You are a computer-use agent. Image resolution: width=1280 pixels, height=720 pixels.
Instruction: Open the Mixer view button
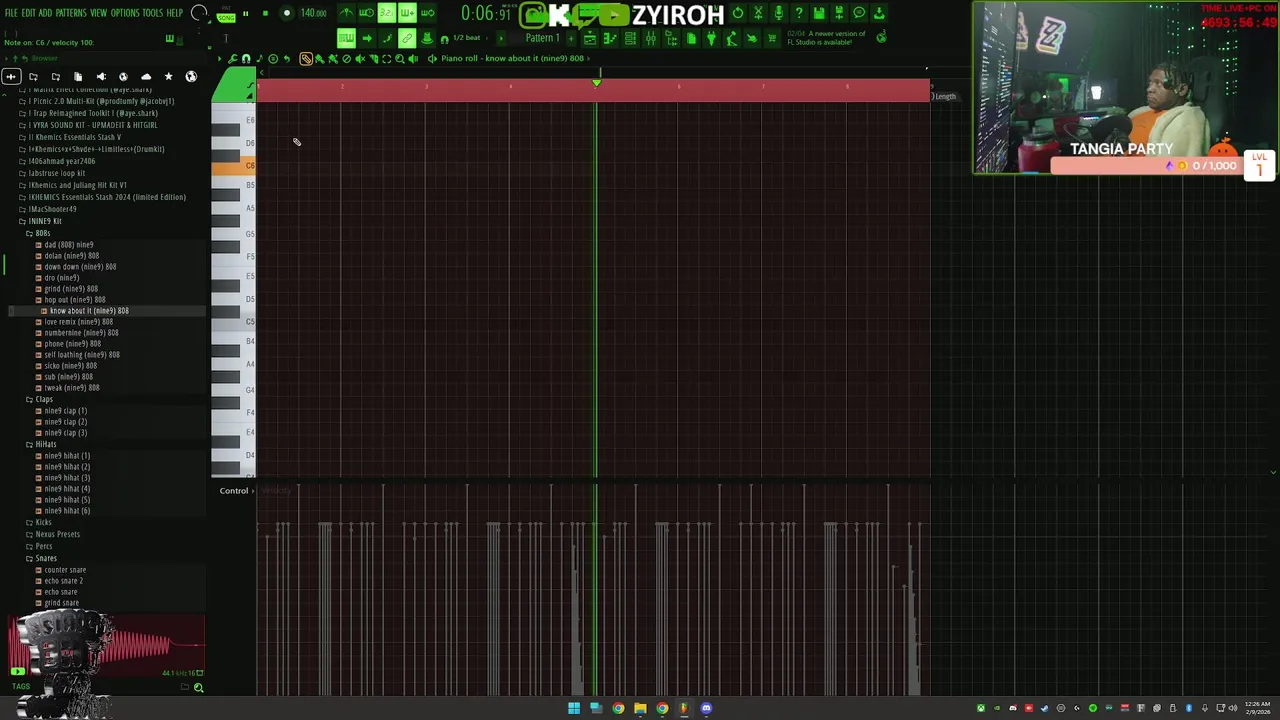(x=651, y=38)
